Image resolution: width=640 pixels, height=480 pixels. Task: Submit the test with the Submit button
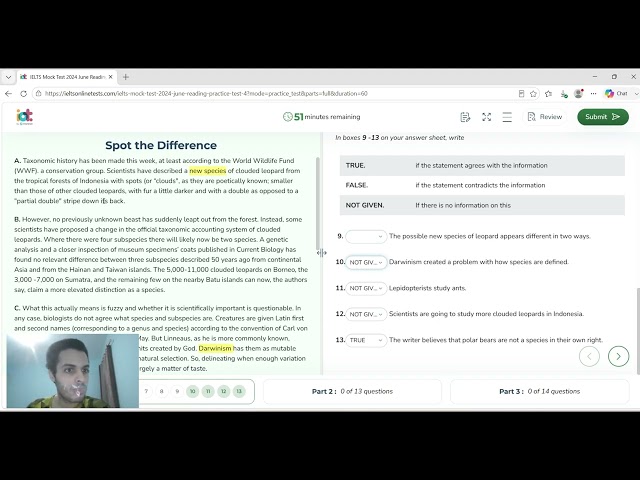coord(602,117)
